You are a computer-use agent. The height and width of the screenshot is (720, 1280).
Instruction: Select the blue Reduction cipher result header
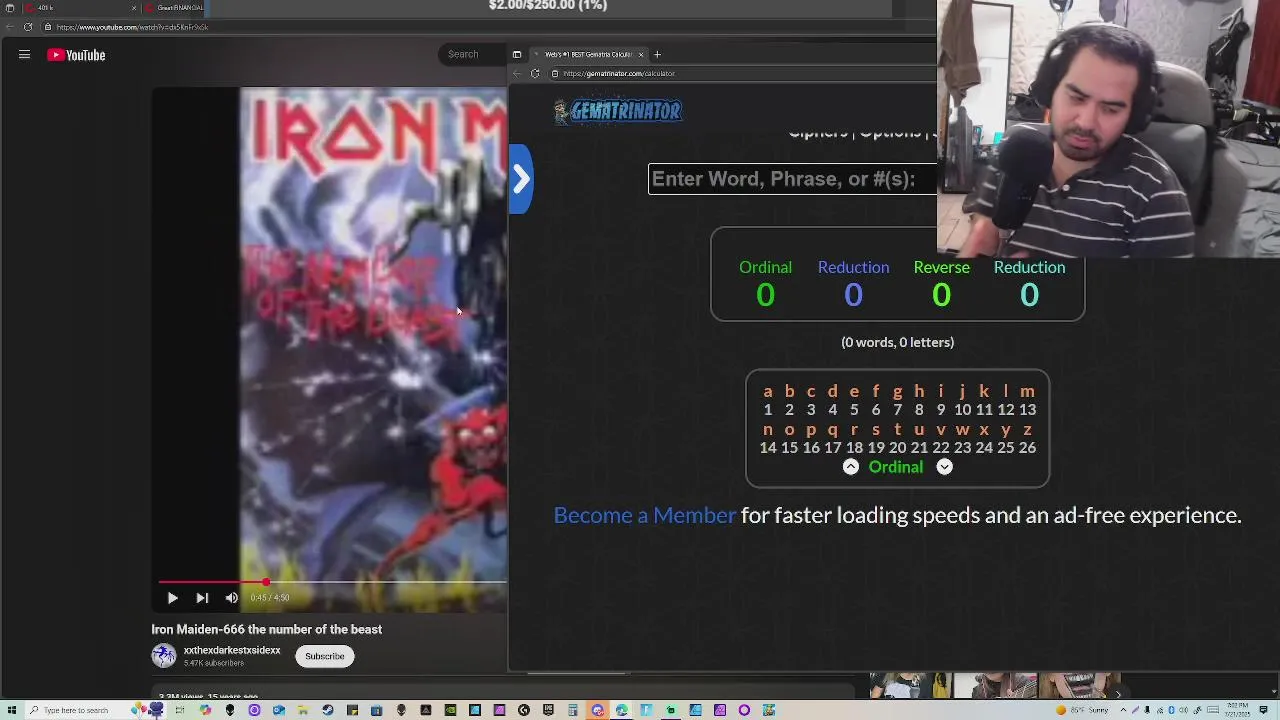click(x=853, y=267)
